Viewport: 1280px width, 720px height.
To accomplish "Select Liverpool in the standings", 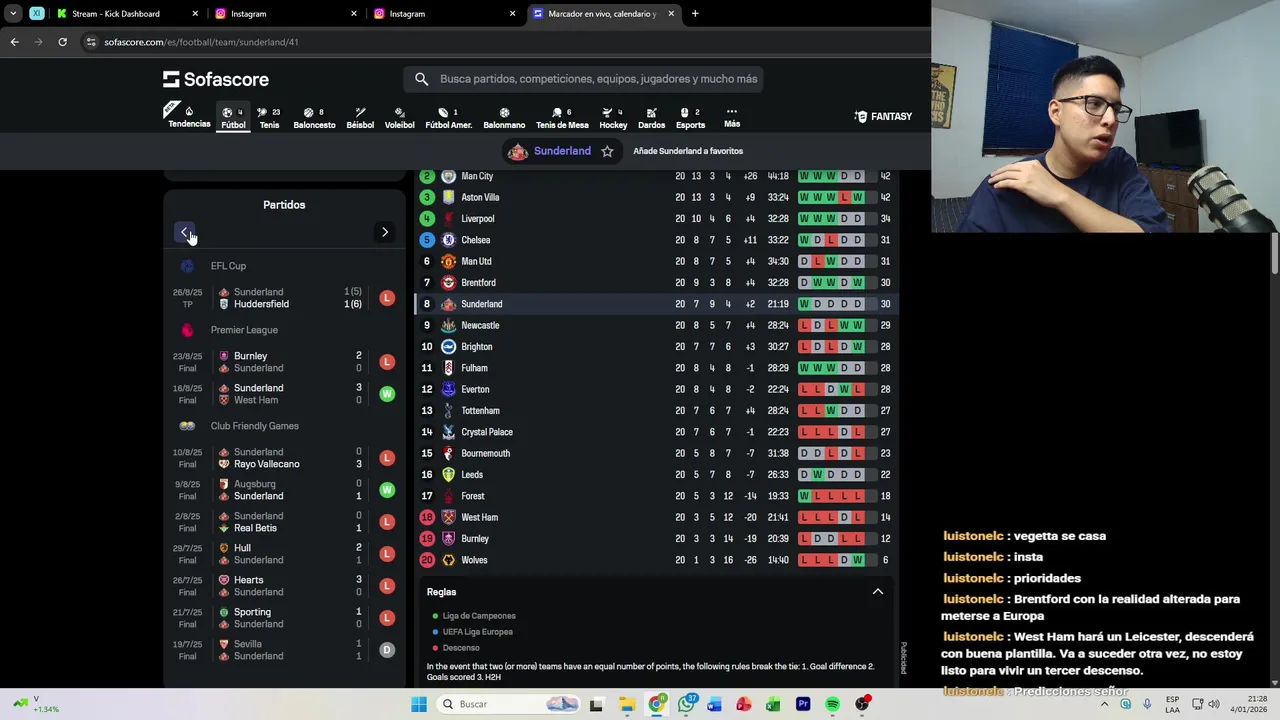I will click(656, 219).
